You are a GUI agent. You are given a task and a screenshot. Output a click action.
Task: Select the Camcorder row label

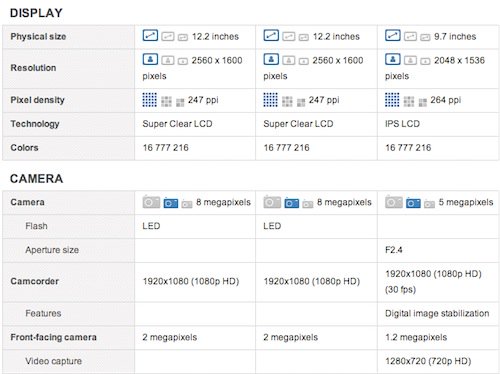(35, 281)
